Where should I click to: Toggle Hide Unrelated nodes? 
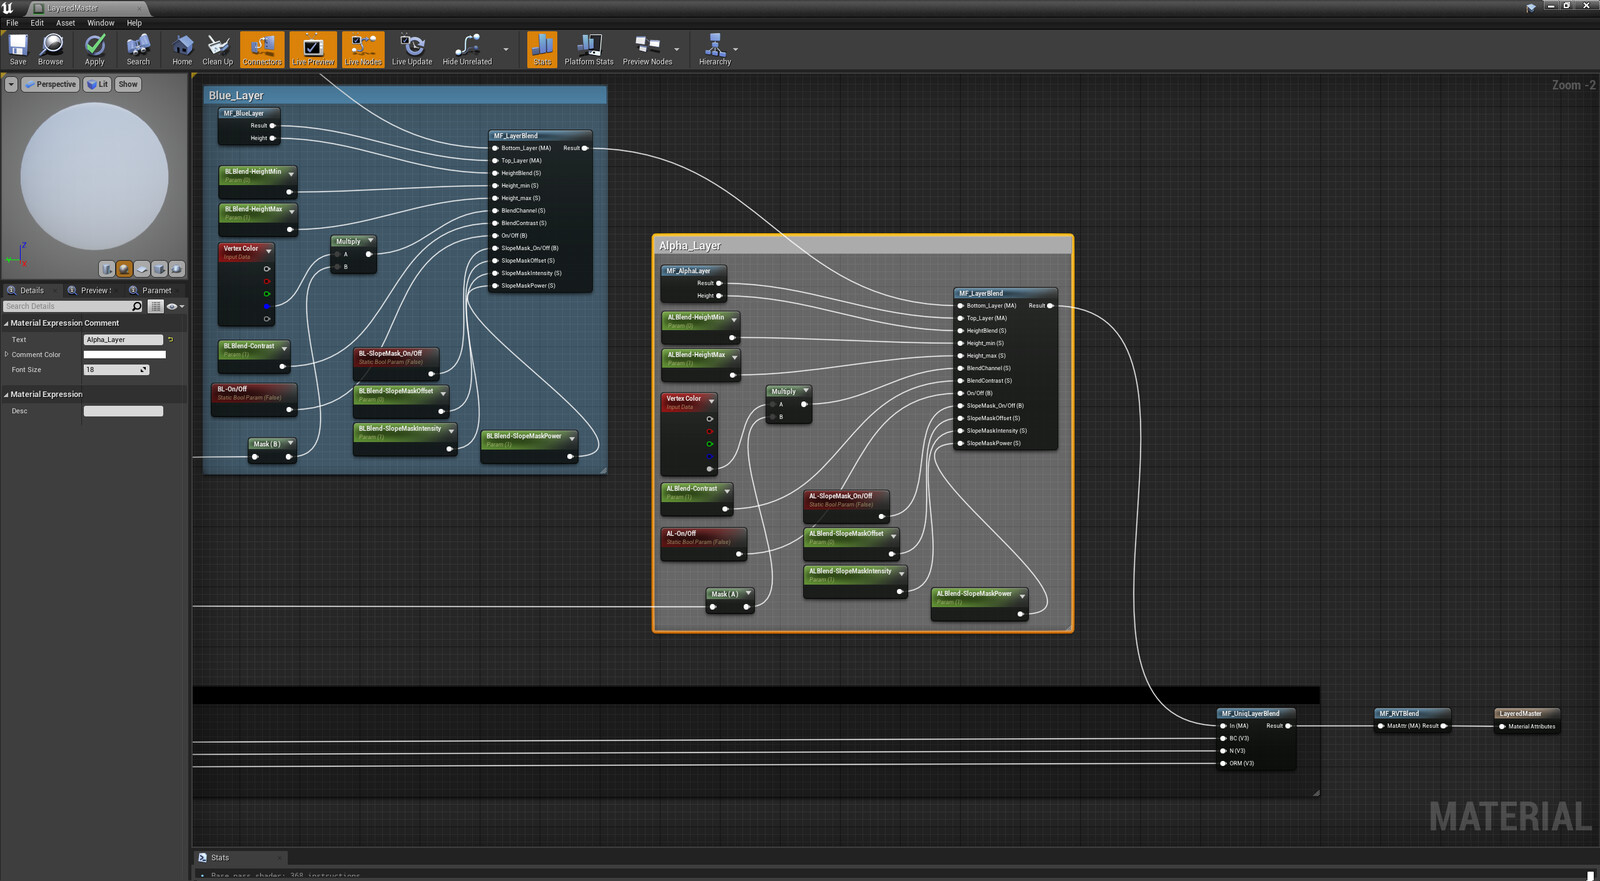click(x=467, y=49)
